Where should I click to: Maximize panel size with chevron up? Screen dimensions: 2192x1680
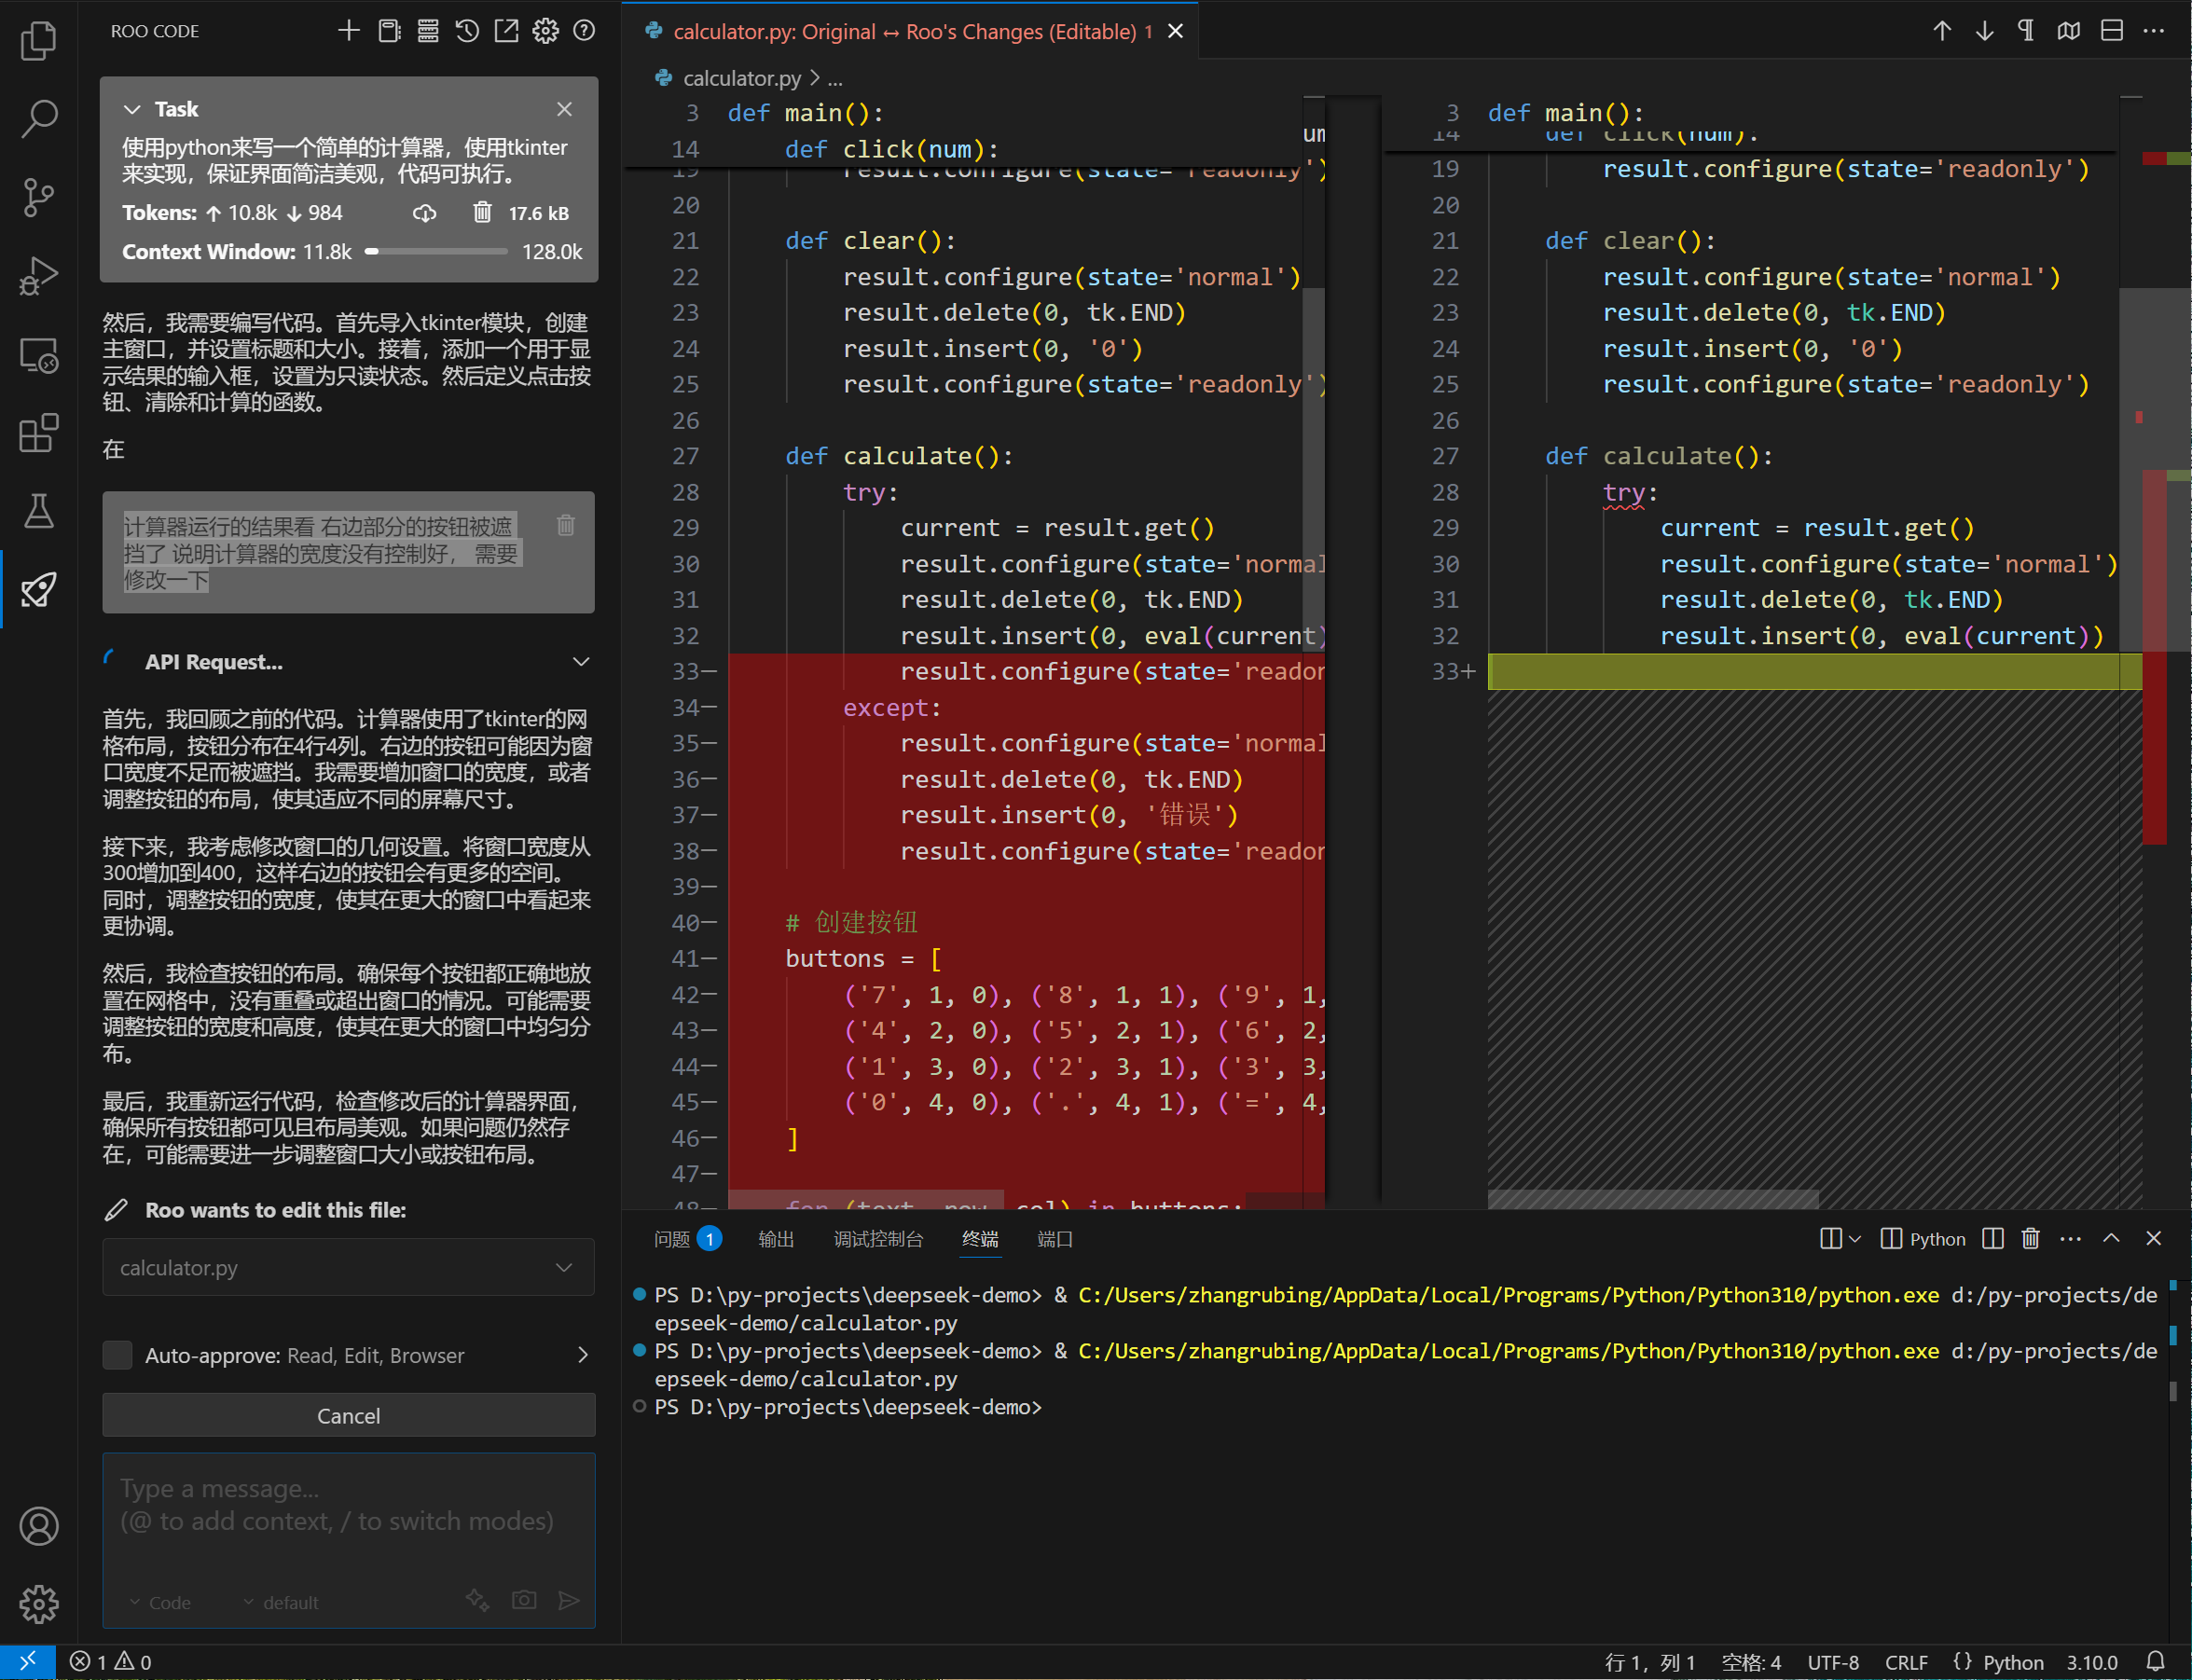pyautogui.click(x=2111, y=1238)
